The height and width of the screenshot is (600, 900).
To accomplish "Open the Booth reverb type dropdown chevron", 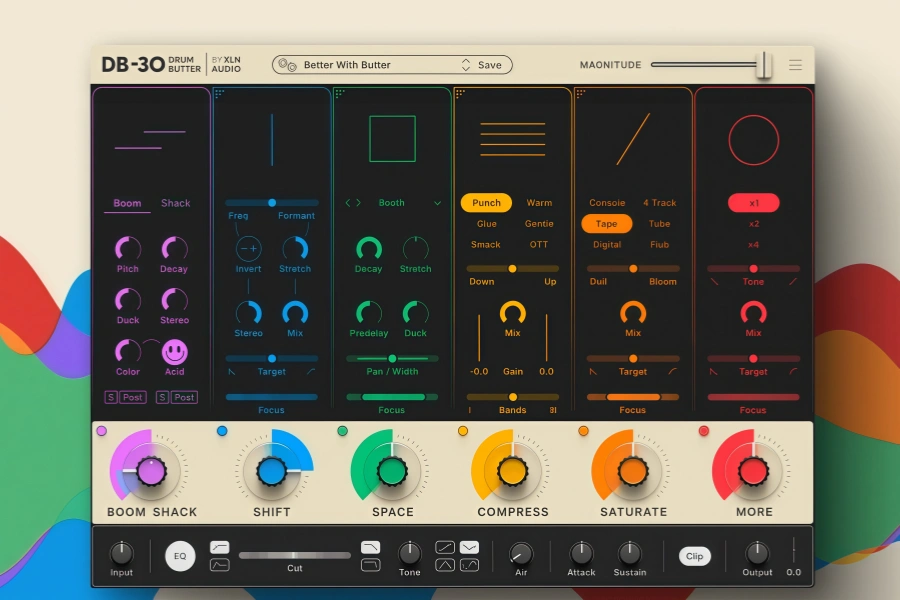I will click(x=437, y=203).
